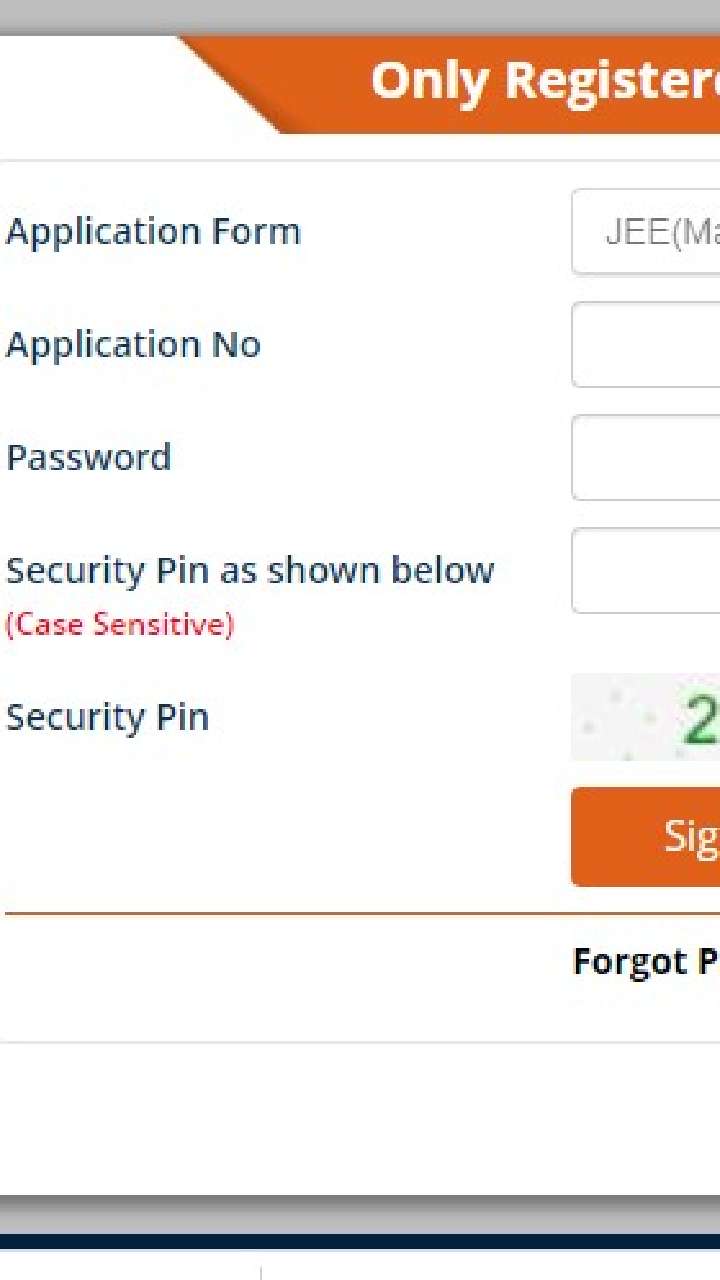Screen dimensions: 720x1280
Task: Select the Application No label
Action: (133, 345)
